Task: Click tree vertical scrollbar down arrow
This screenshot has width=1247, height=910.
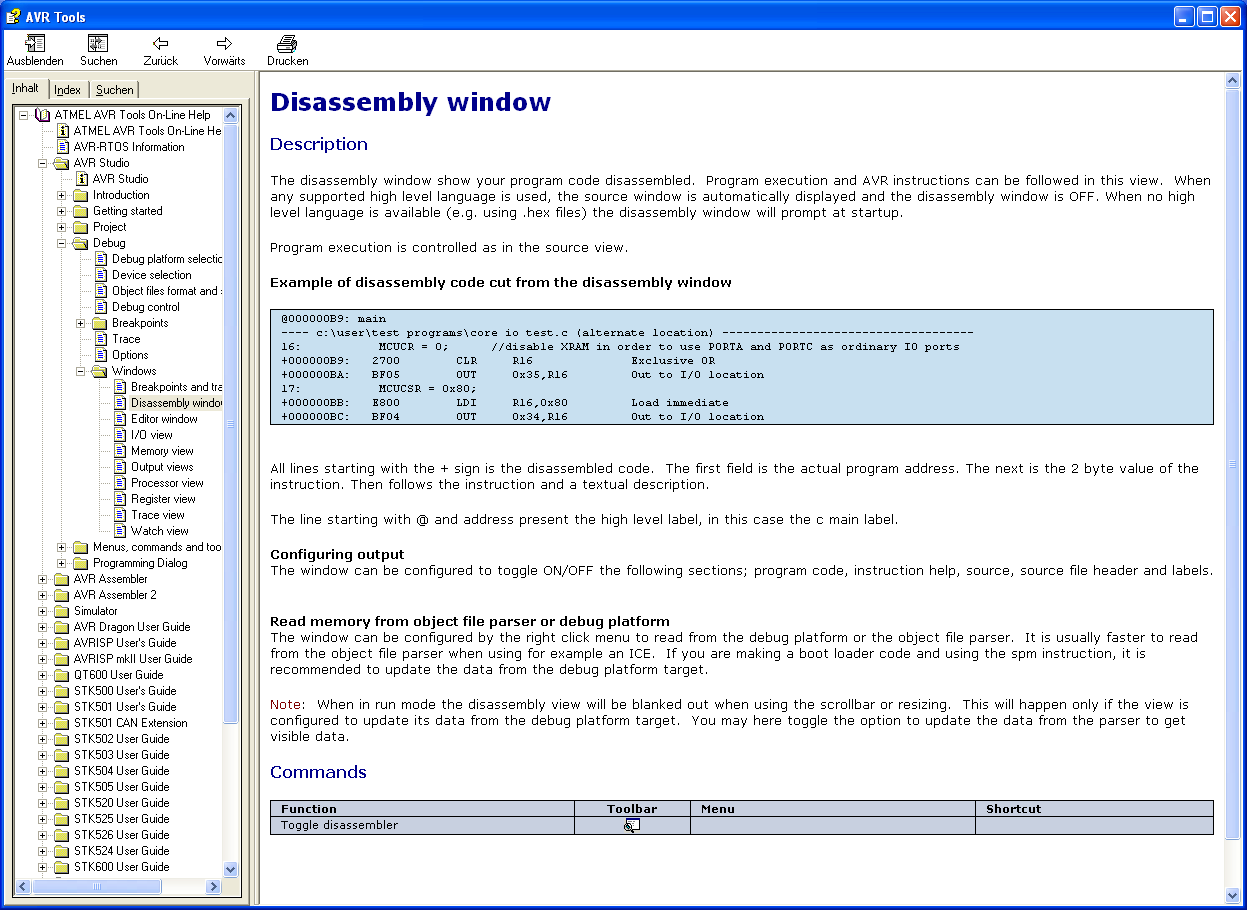Action: (x=231, y=870)
